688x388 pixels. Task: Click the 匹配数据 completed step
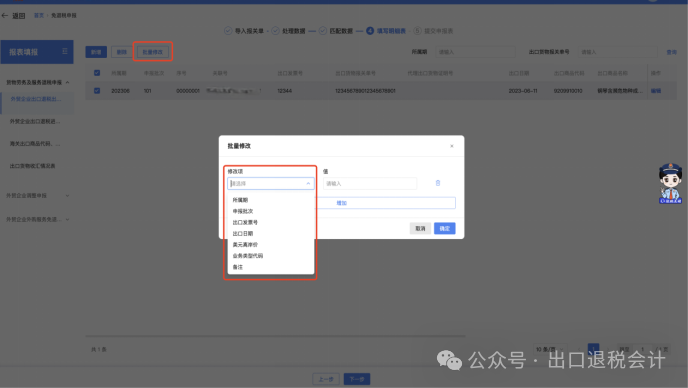pyautogui.click(x=336, y=31)
